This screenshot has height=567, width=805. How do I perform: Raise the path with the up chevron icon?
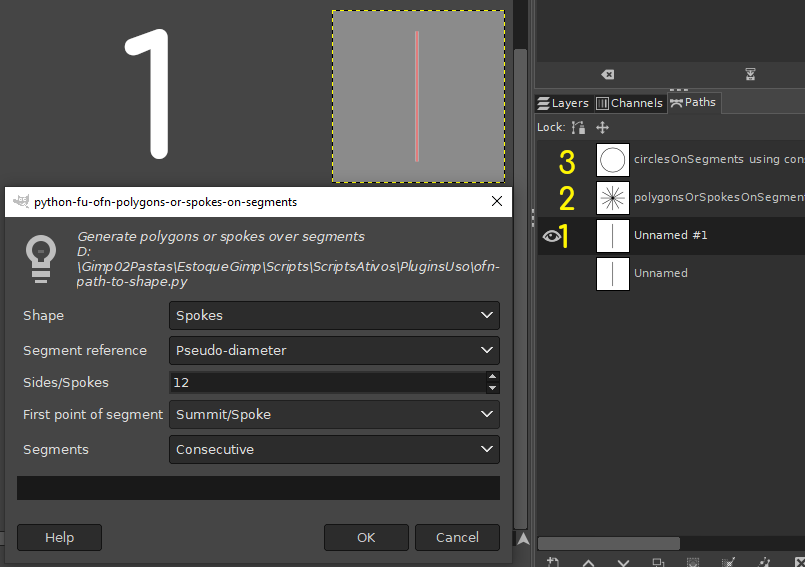coord(588,563)
